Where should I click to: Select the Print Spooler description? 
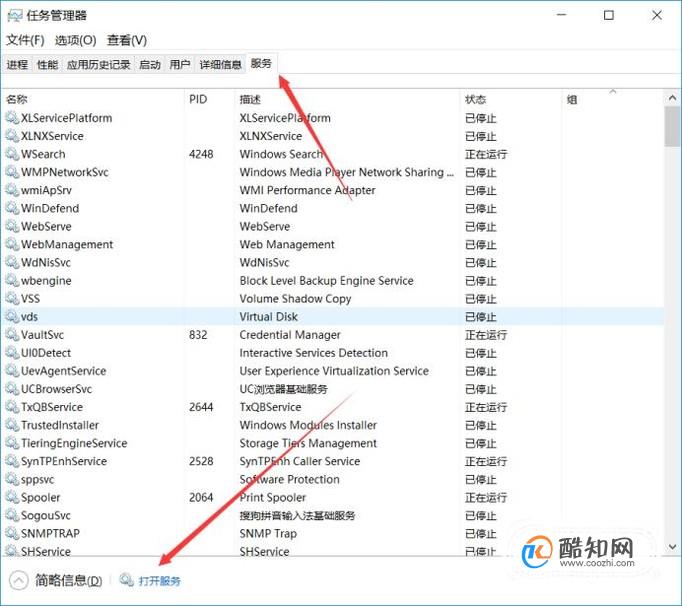pos(272,497)
